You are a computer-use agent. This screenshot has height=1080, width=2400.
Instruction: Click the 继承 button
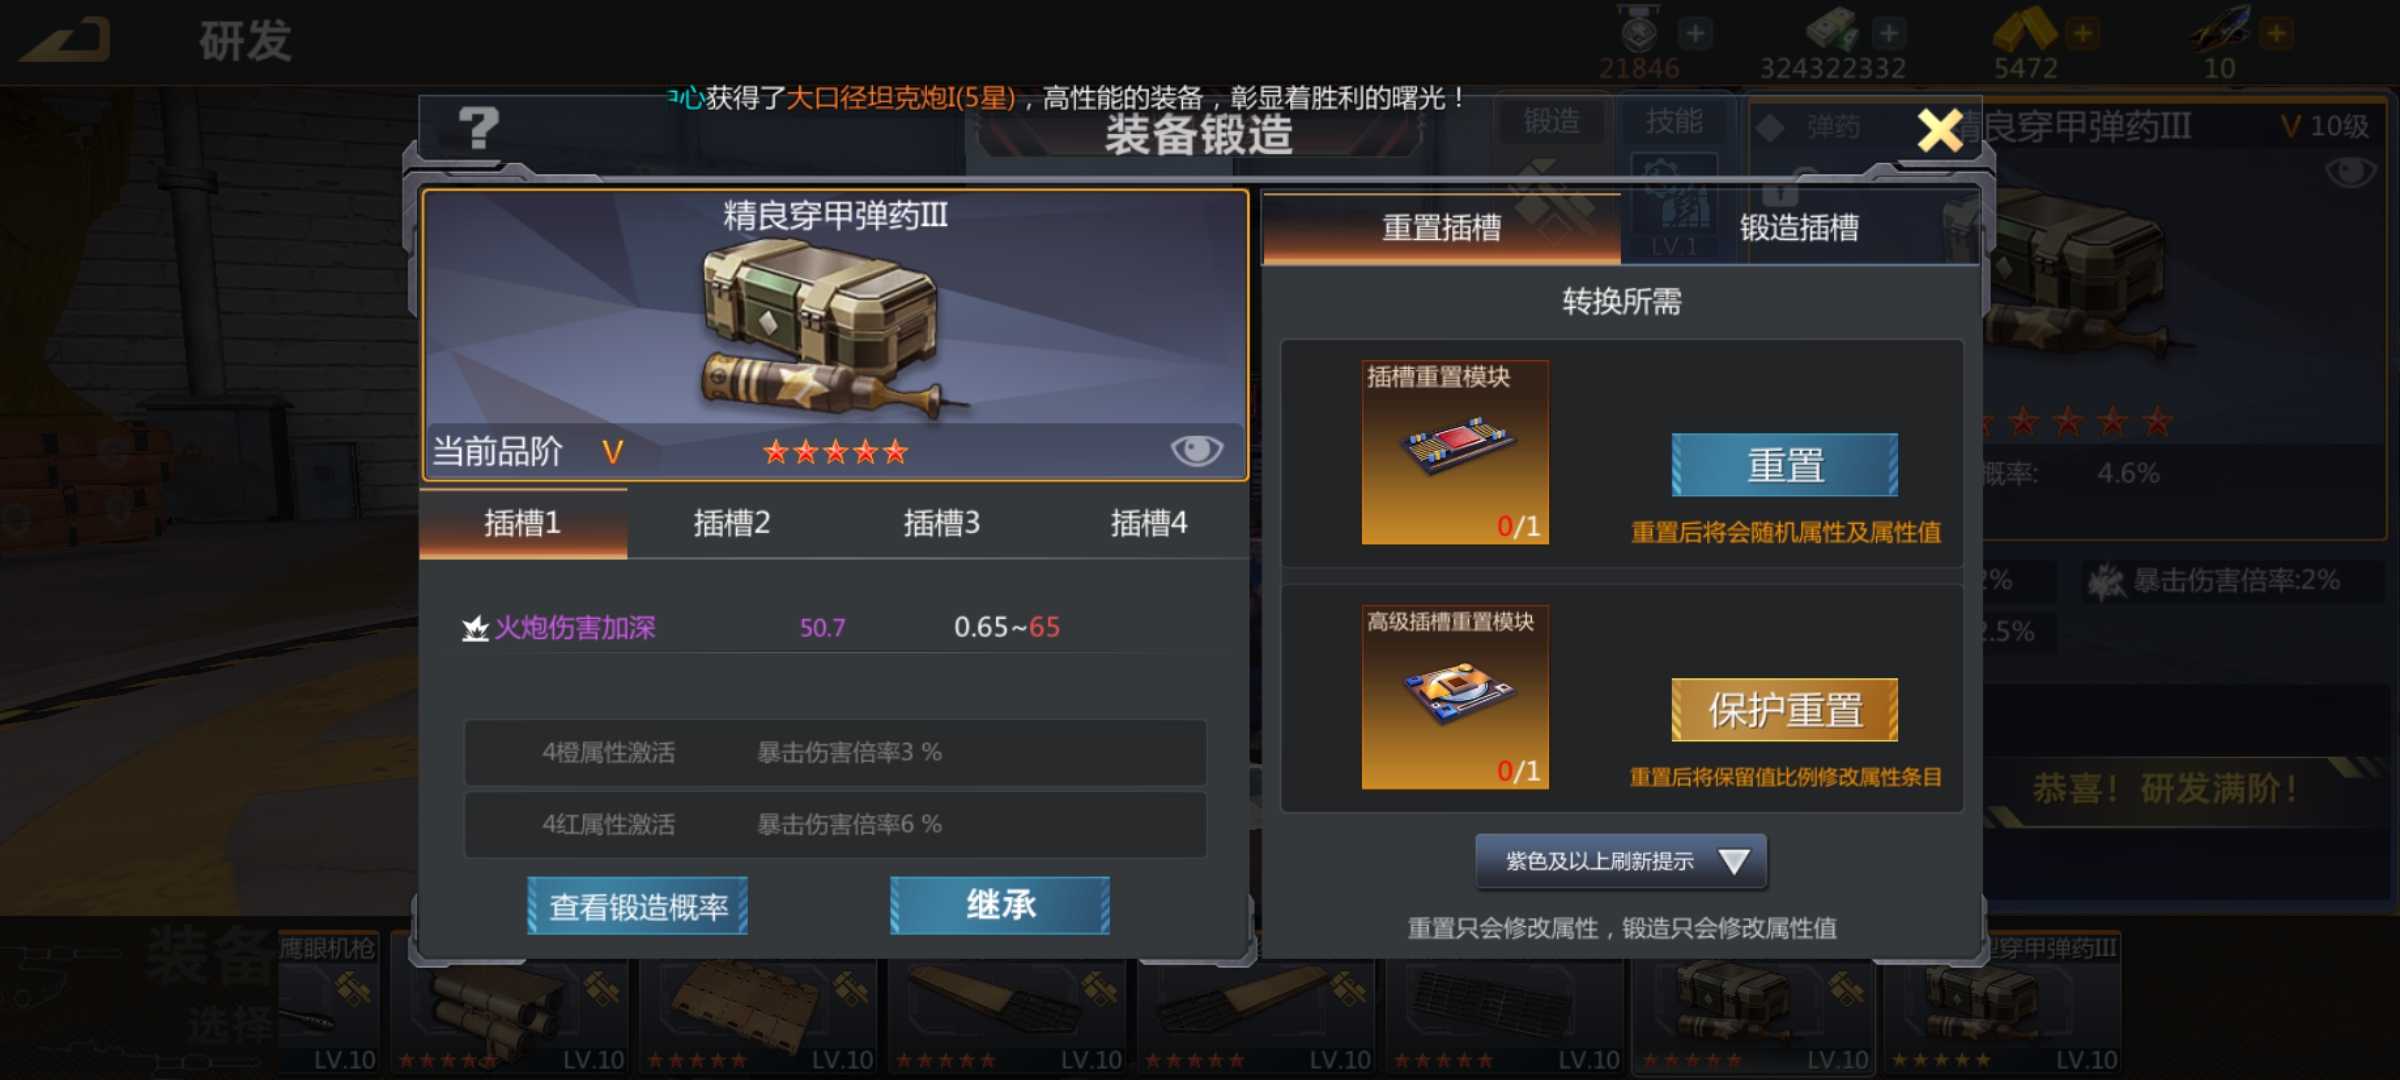tap(1000, 906)
